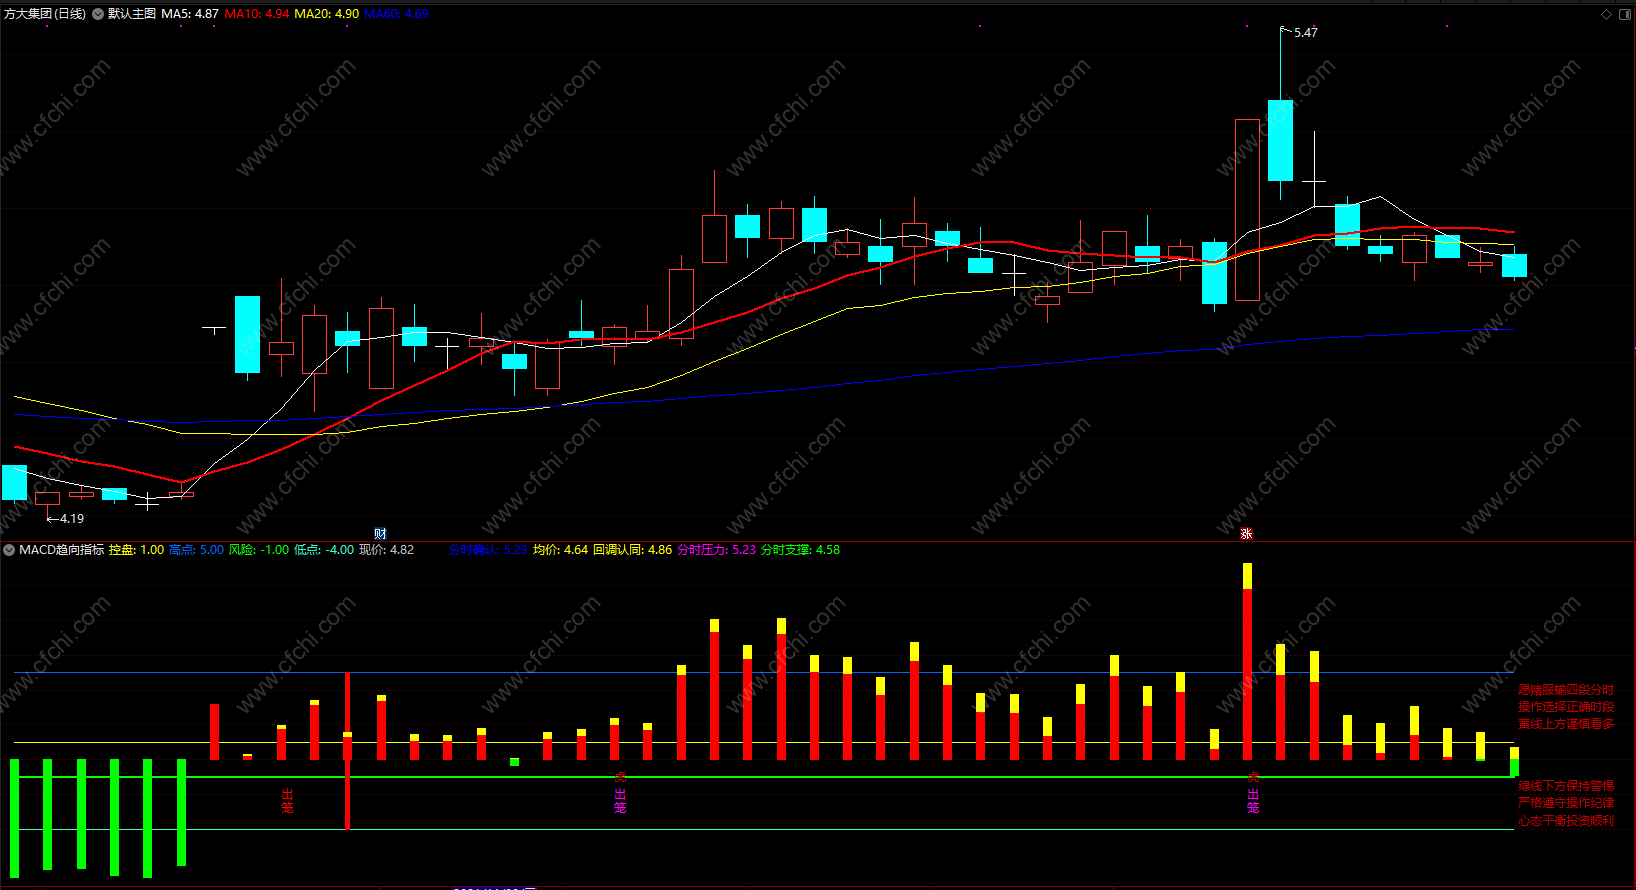Click the 默认主图 indicator label
This screenshot has height=890, width=1636.
(132, 14)
